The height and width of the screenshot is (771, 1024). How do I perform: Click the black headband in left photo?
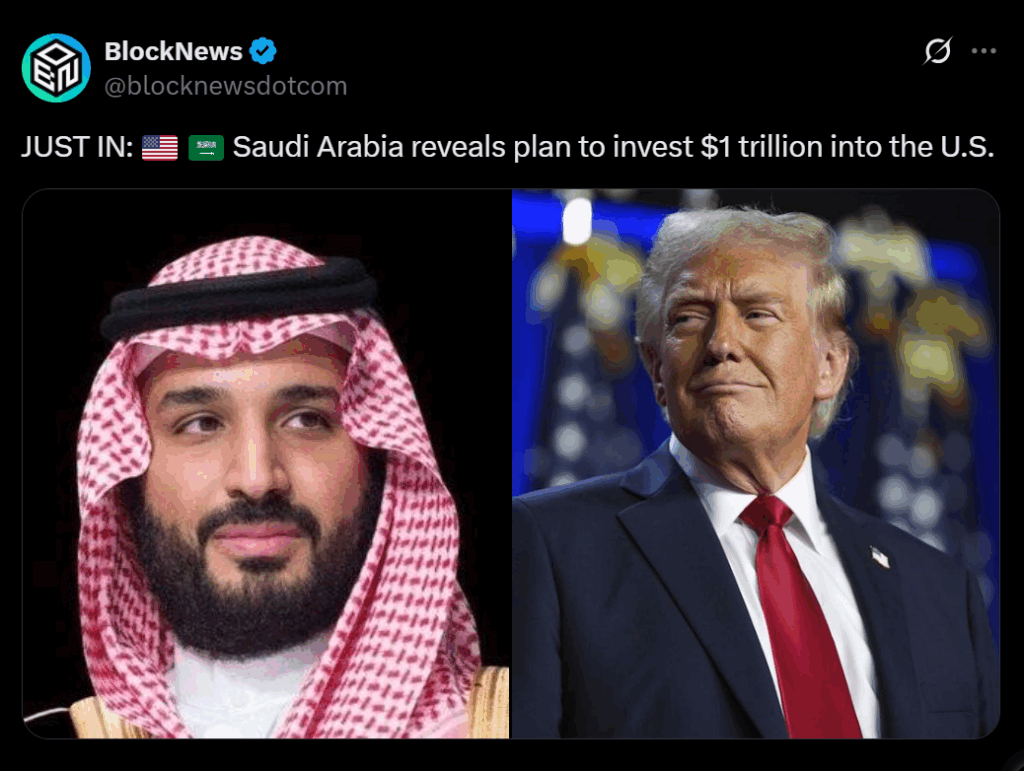coord(240,299)
